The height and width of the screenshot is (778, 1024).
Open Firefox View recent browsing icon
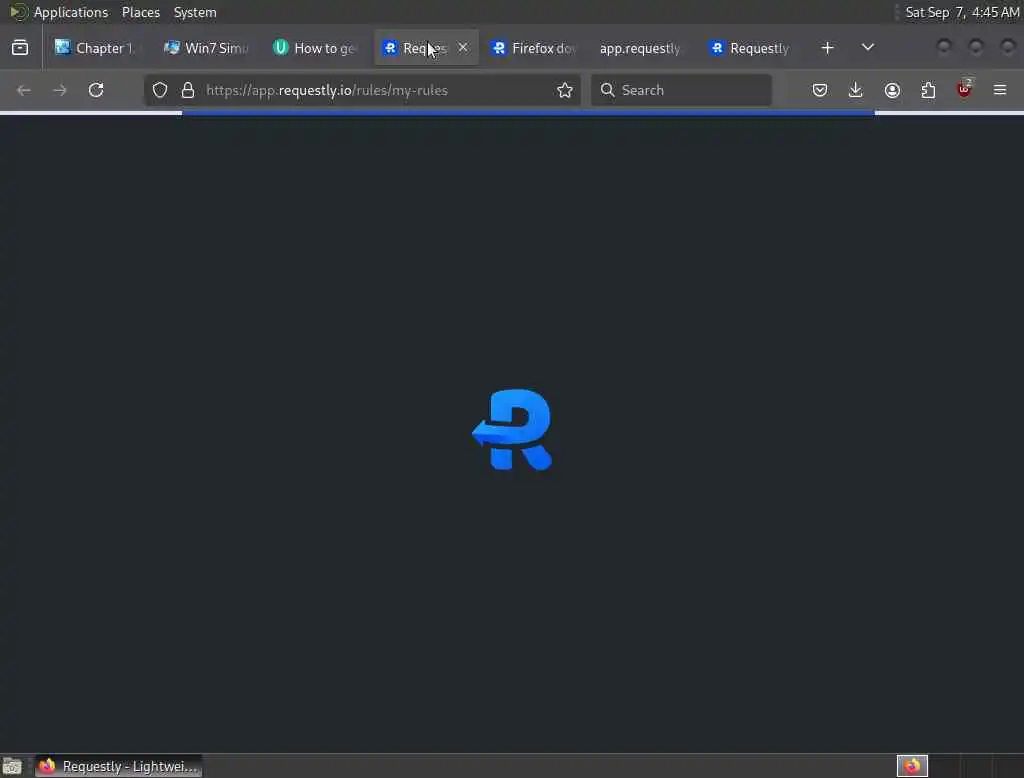pos(20,48)
